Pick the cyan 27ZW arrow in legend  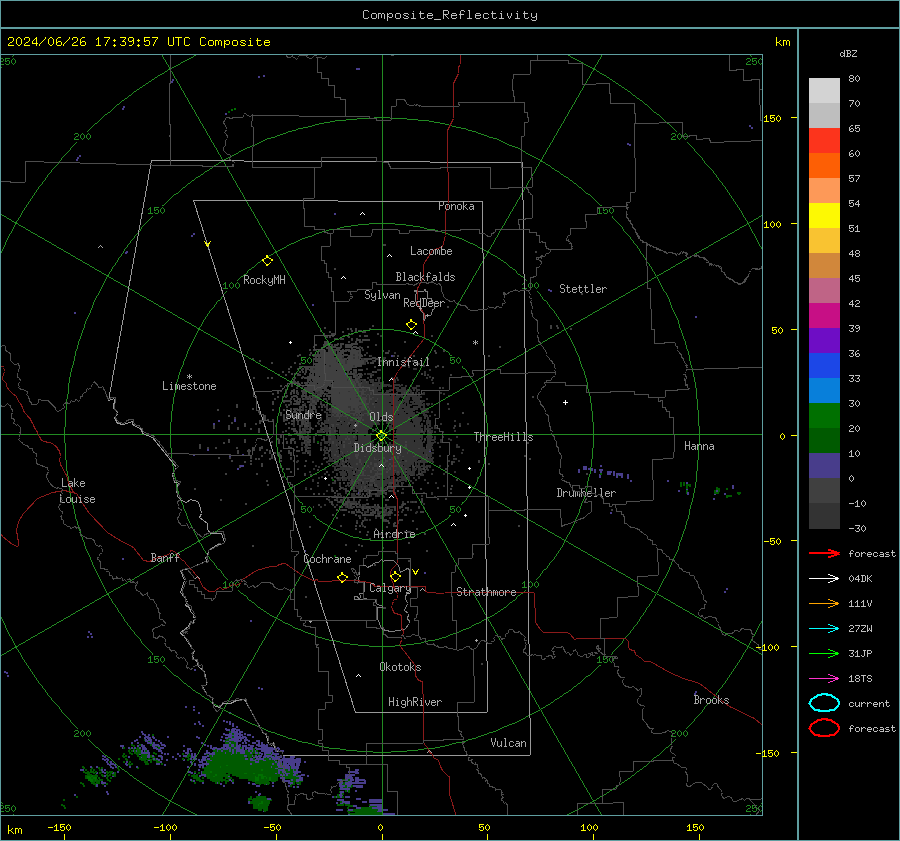coord(824,628)
